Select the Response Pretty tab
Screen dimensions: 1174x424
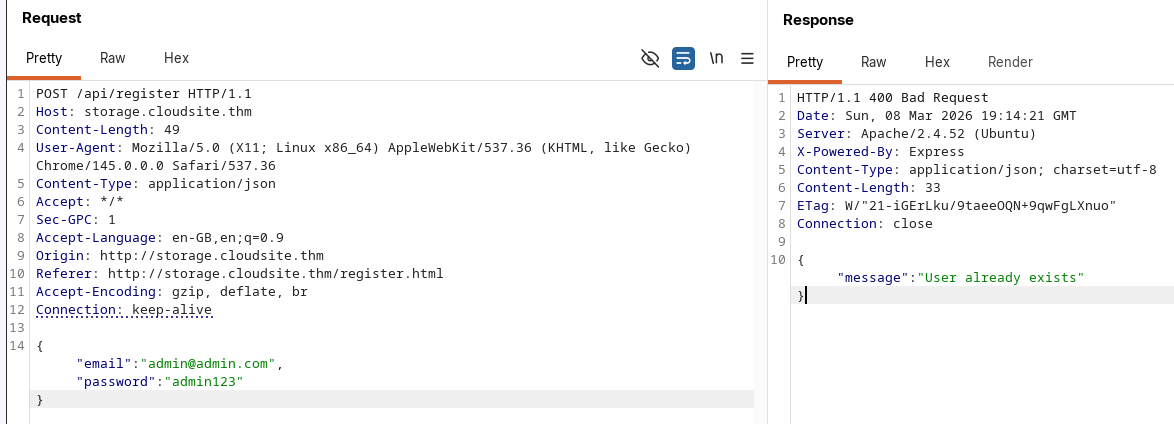805,62
